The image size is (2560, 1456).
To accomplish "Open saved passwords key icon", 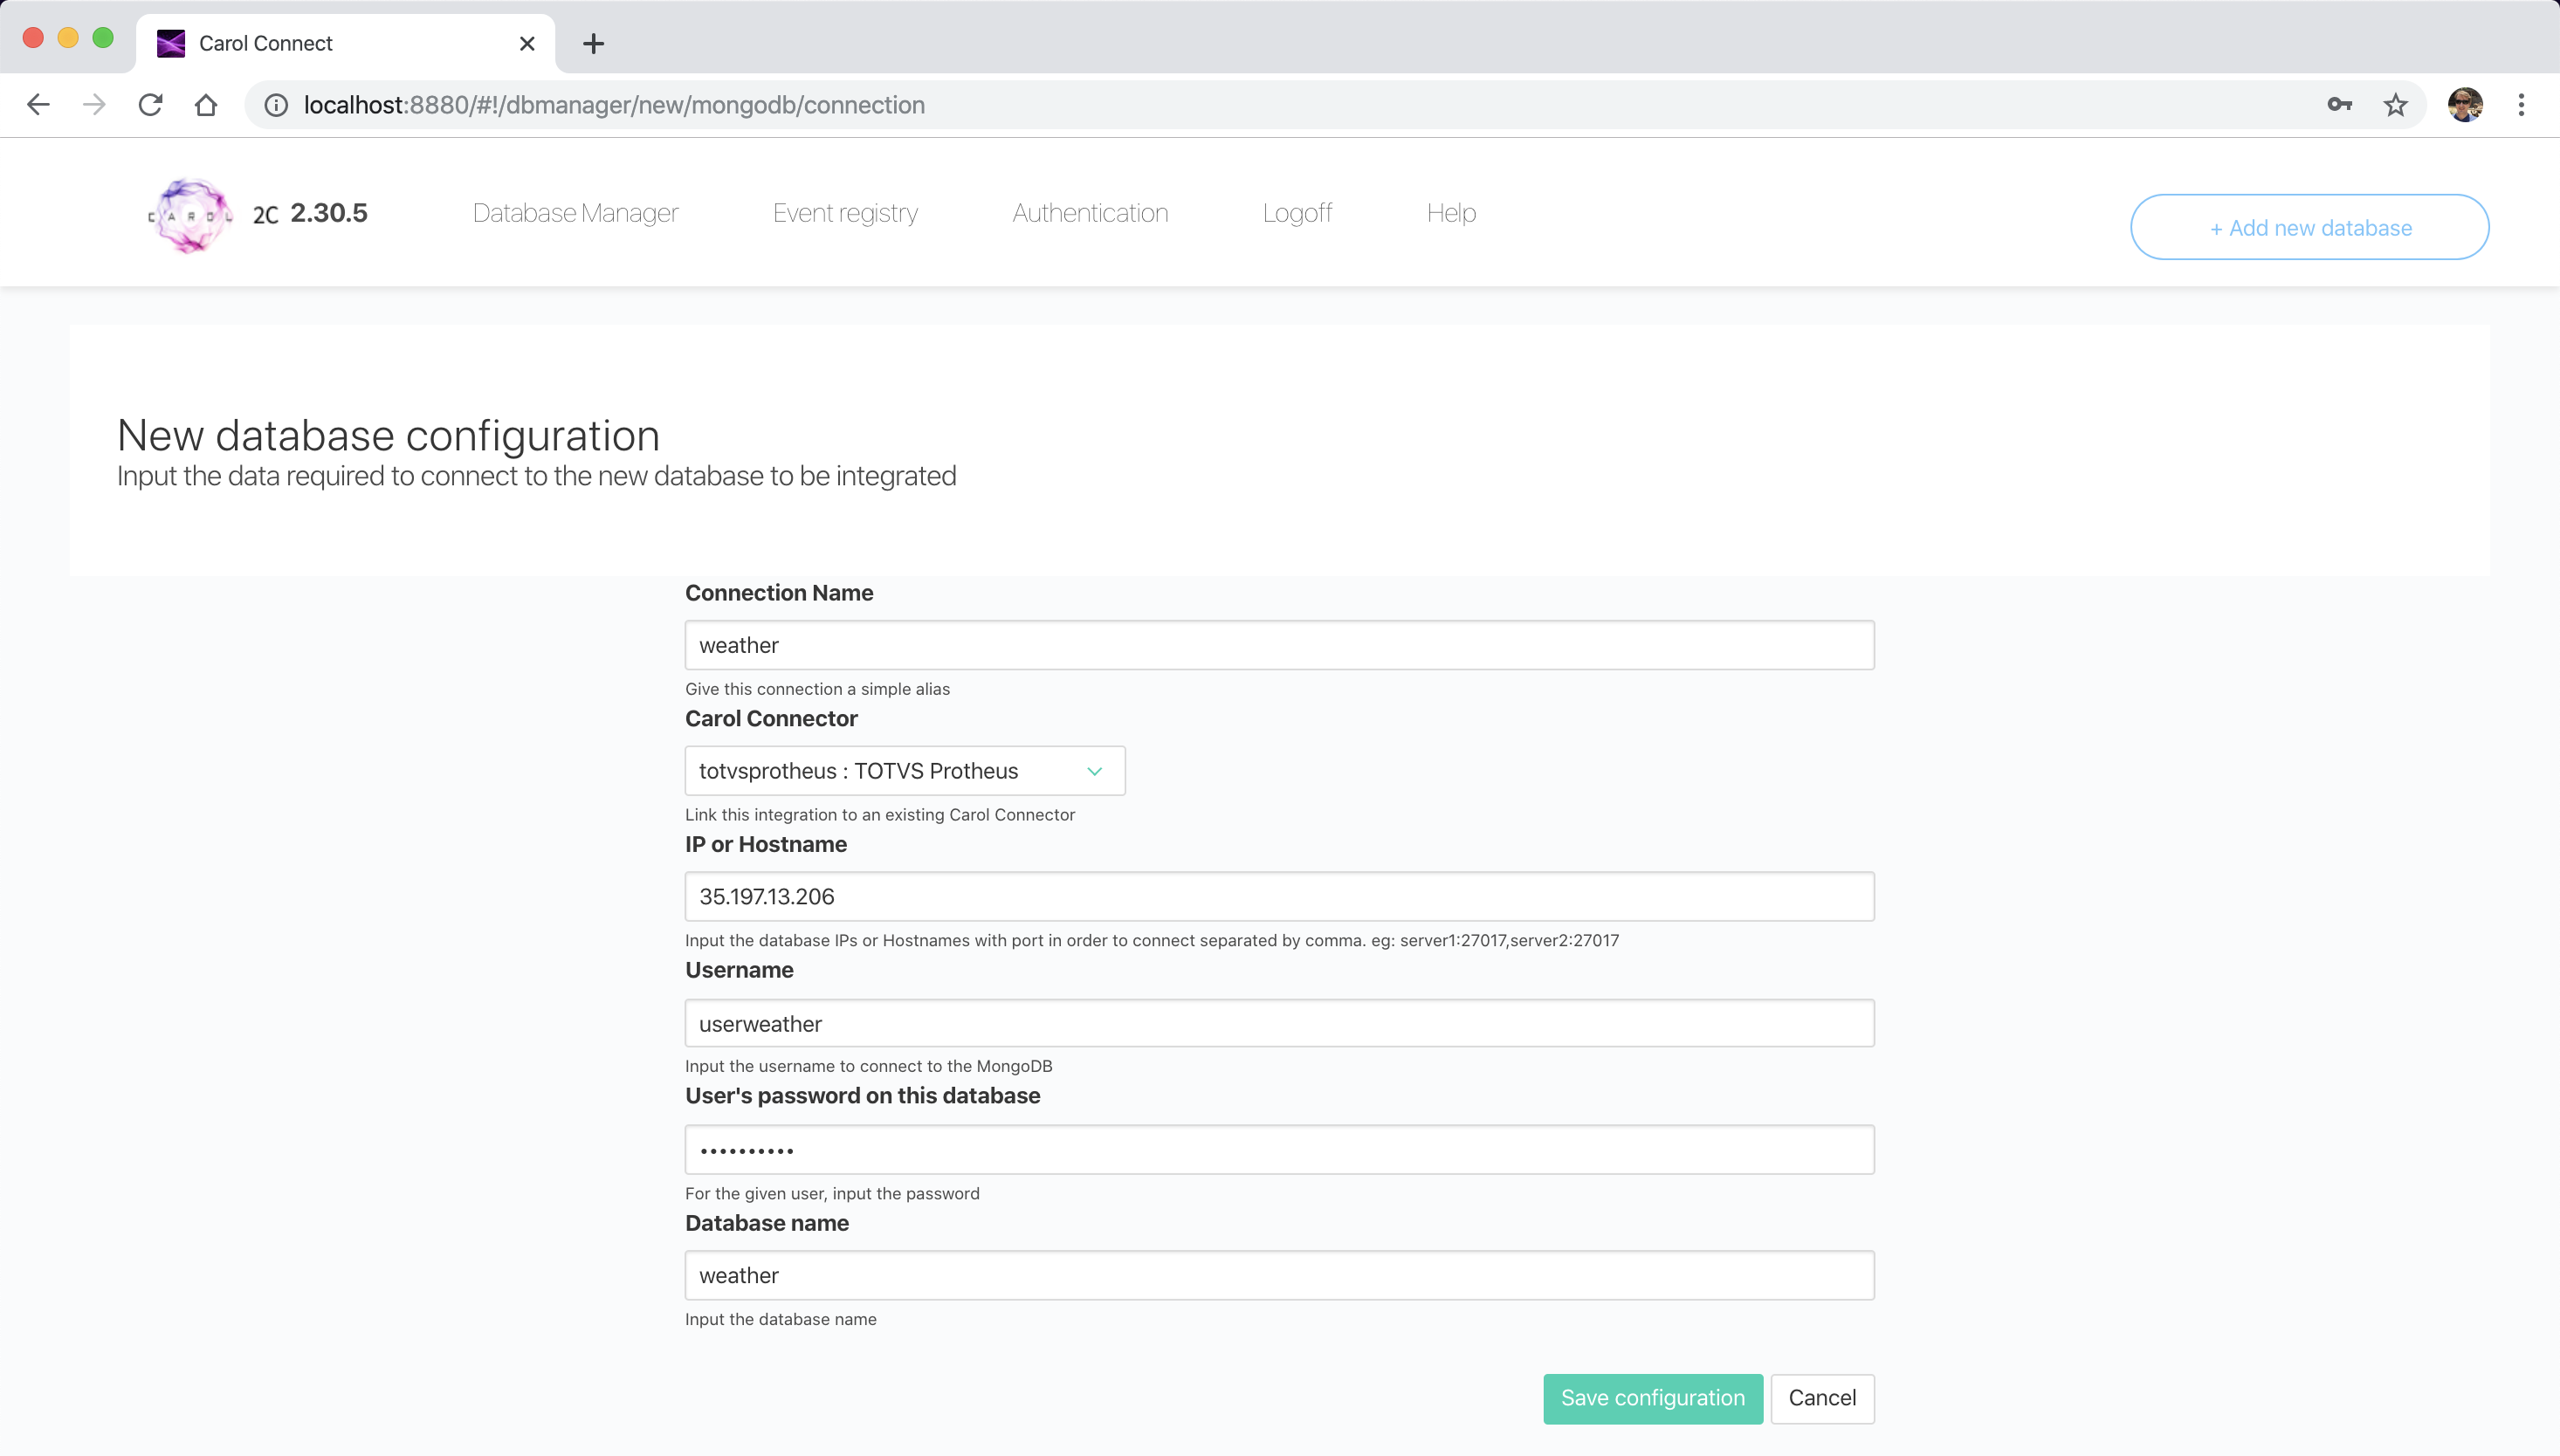I will (x=2339, y=105).
